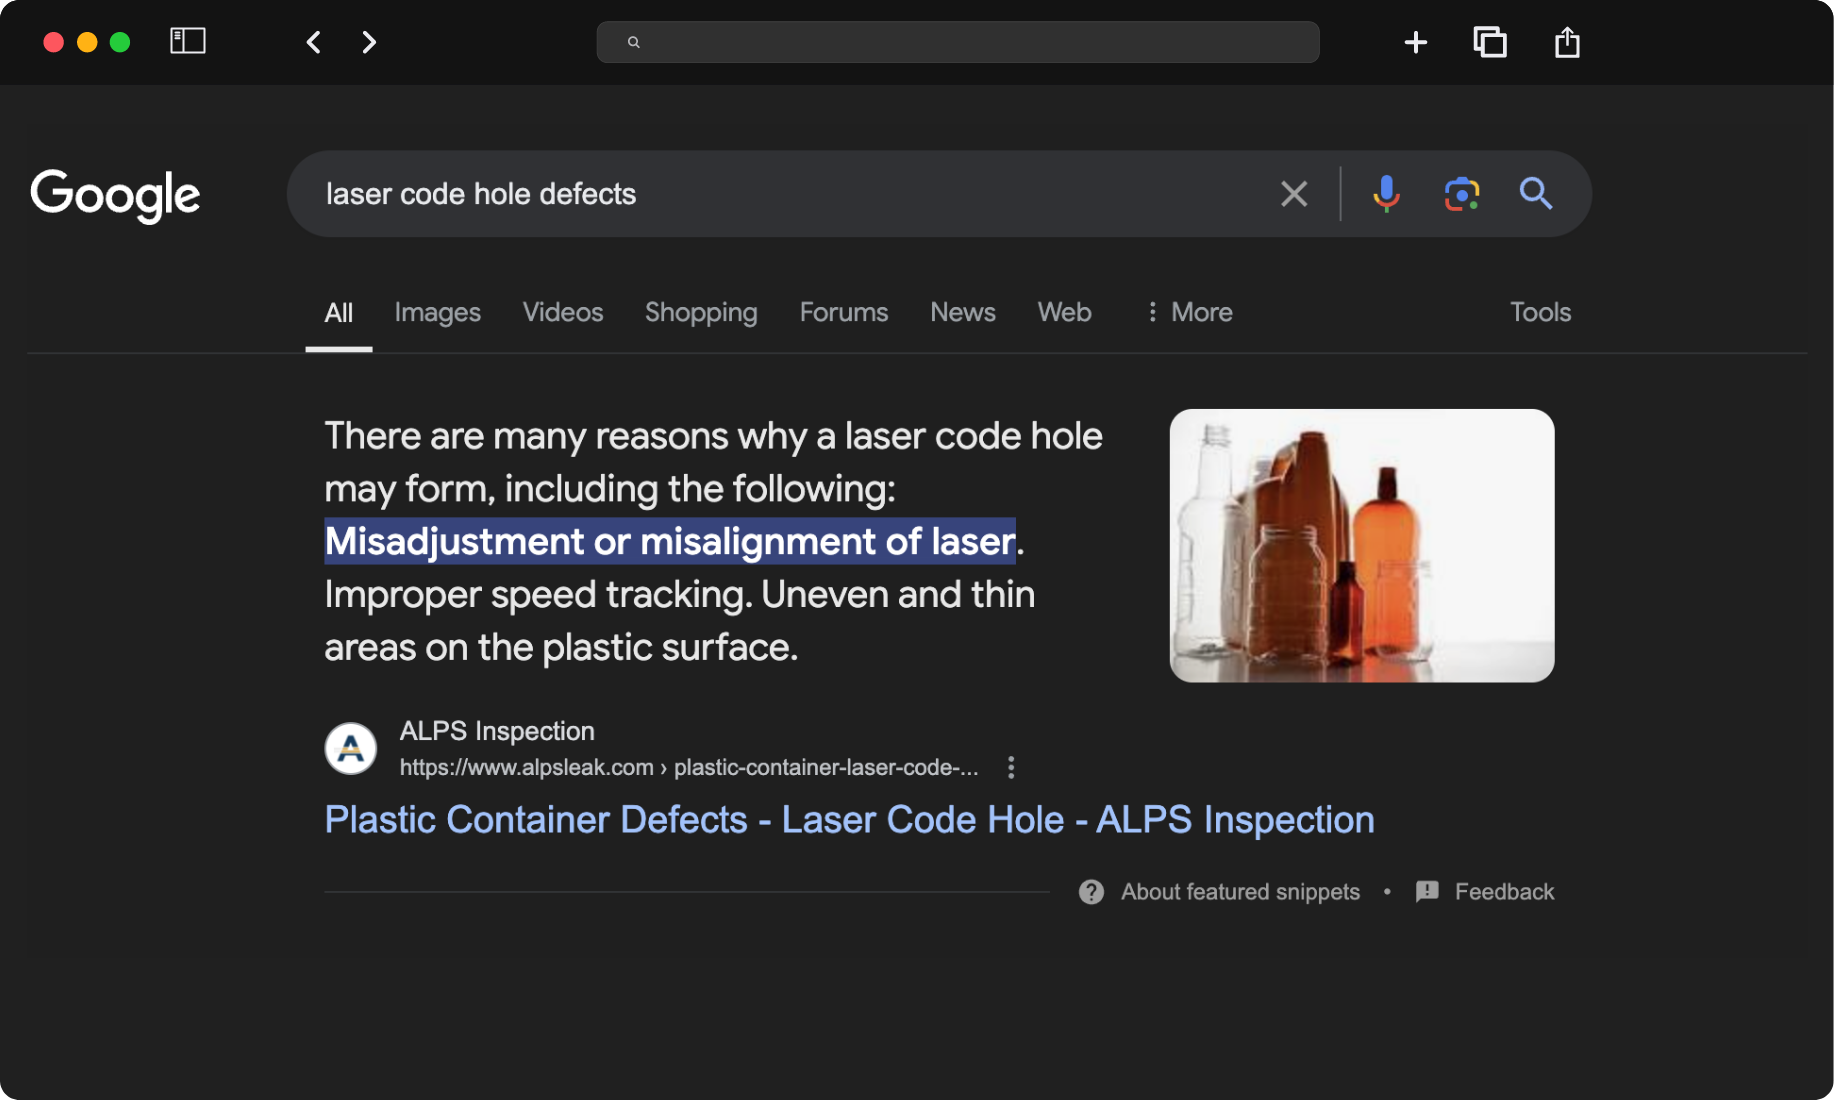Open the three-dot menu beside alpsleak.com result
This screenshot has width=1835, height=1100.
(x=1011, y=767)
